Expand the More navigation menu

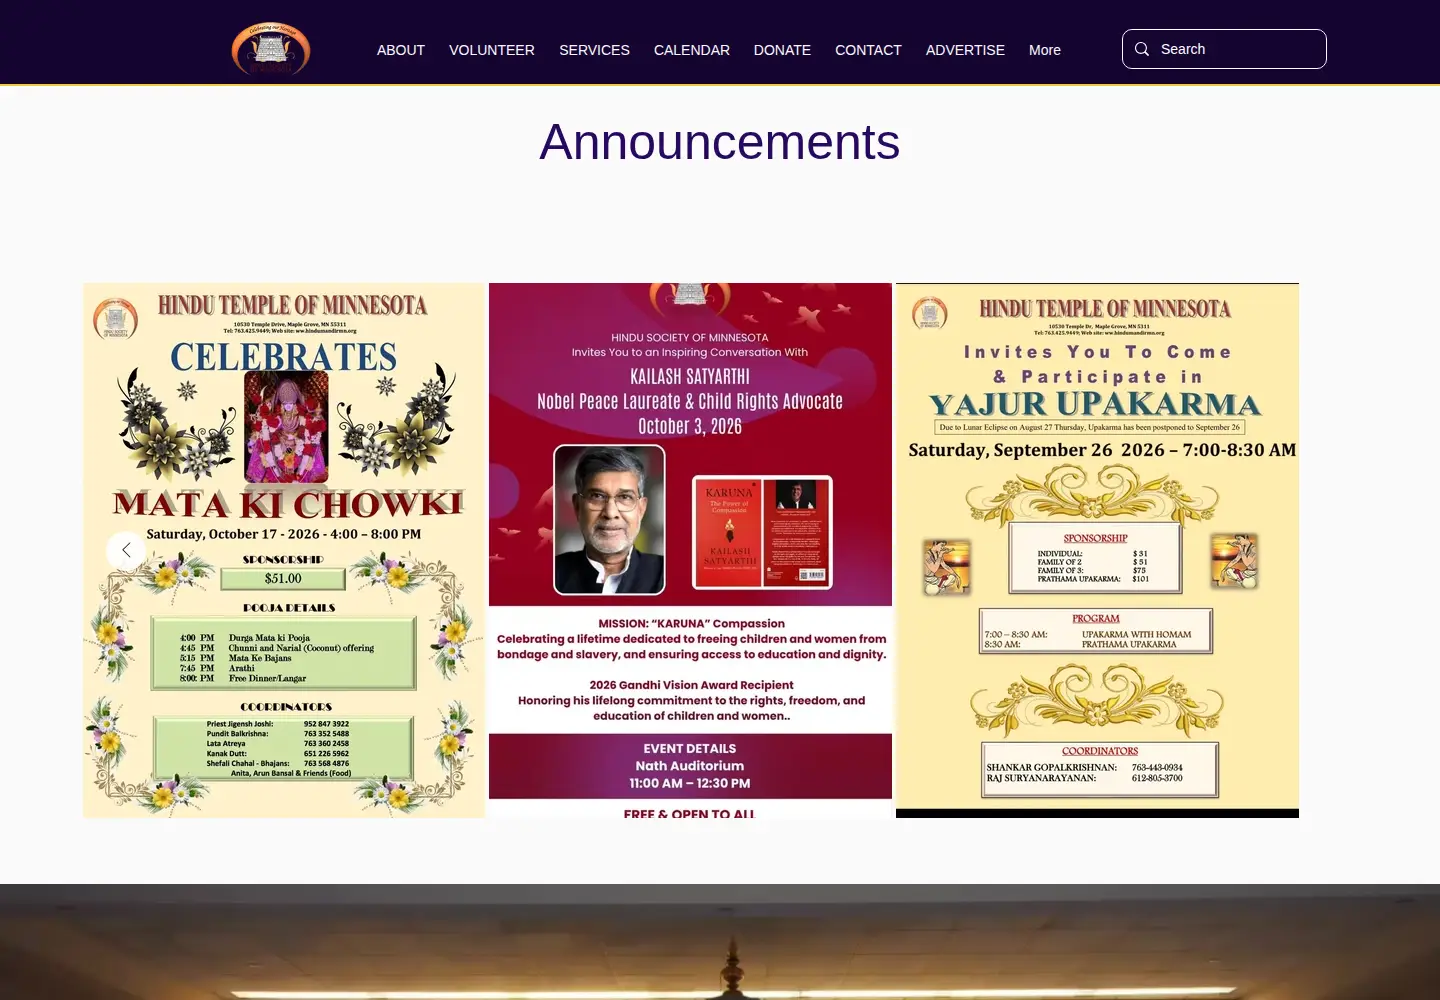point(1045,50)
